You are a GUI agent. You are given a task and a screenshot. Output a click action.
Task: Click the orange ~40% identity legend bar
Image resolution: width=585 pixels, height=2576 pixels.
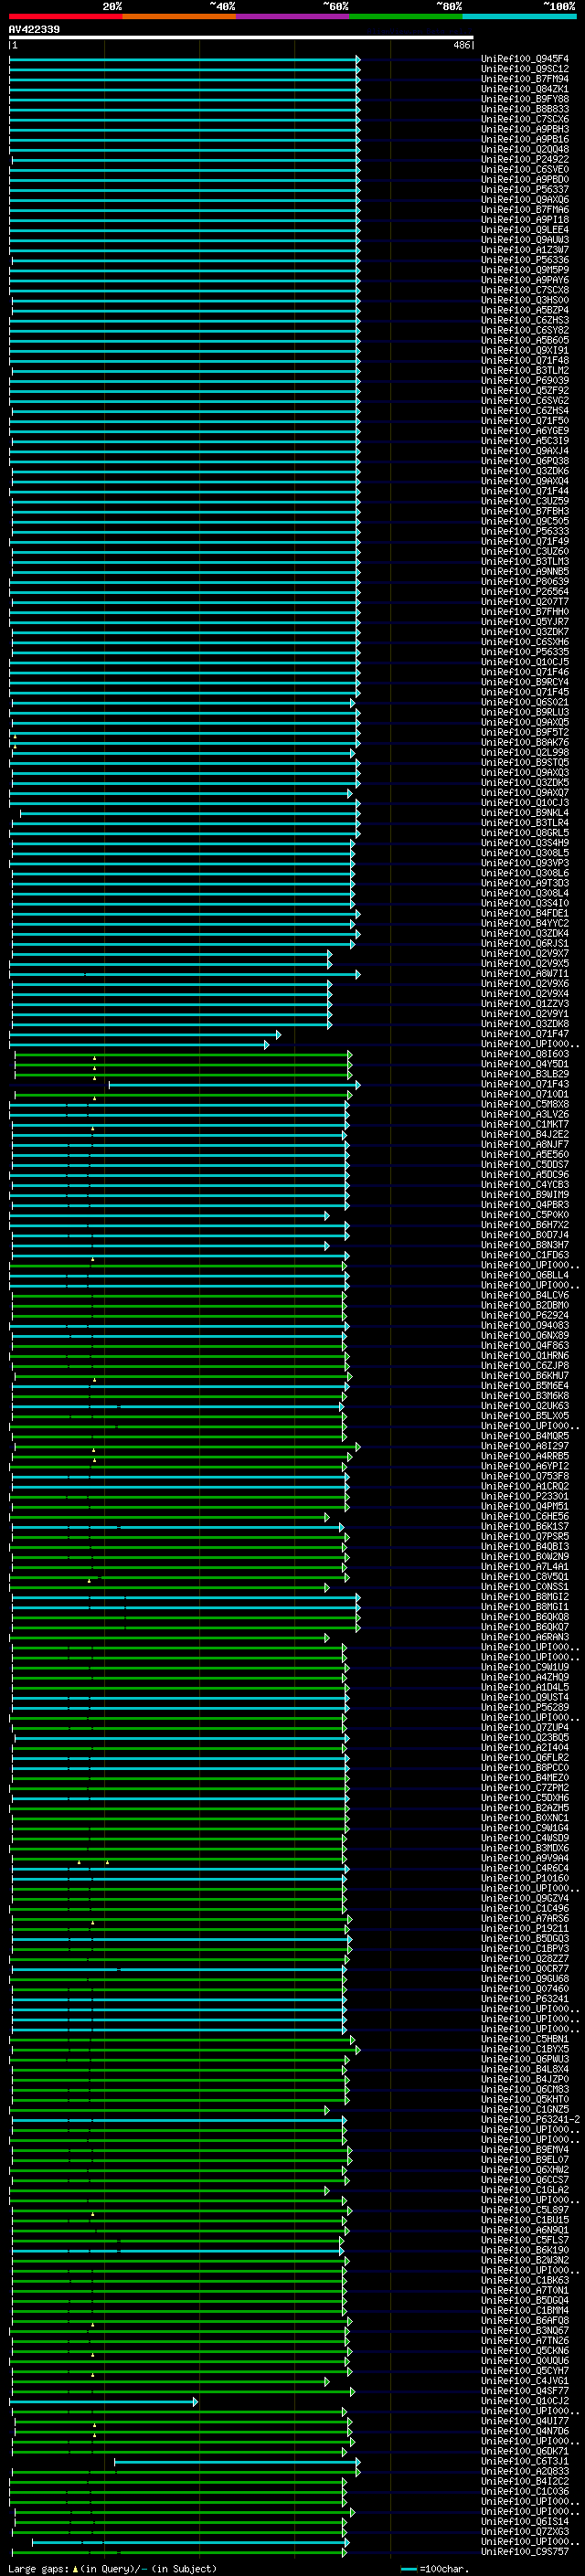180,16
